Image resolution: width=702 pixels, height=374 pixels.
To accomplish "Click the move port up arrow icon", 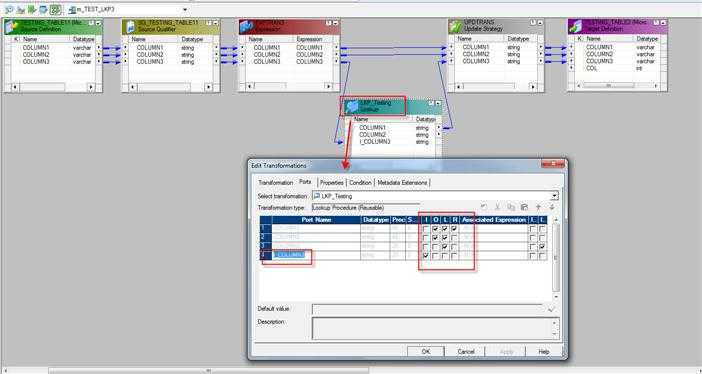I will click(x=539, y=207).
